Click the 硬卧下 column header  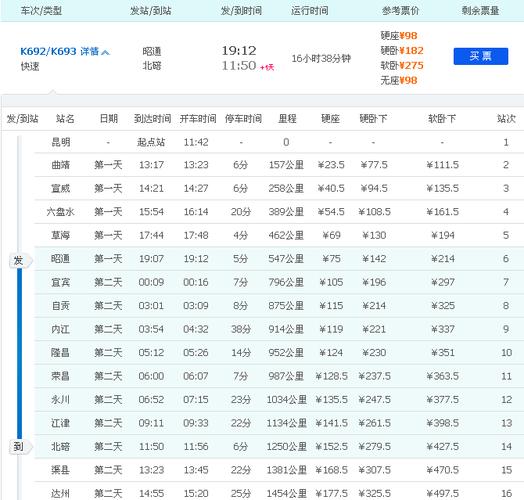click(x=373, y=119)
